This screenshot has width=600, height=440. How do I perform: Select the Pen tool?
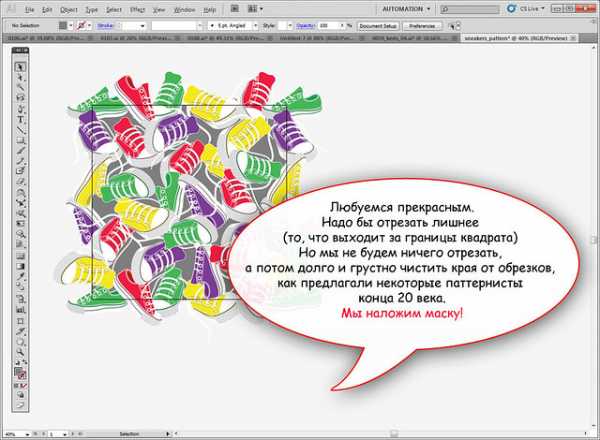[20, 110]
